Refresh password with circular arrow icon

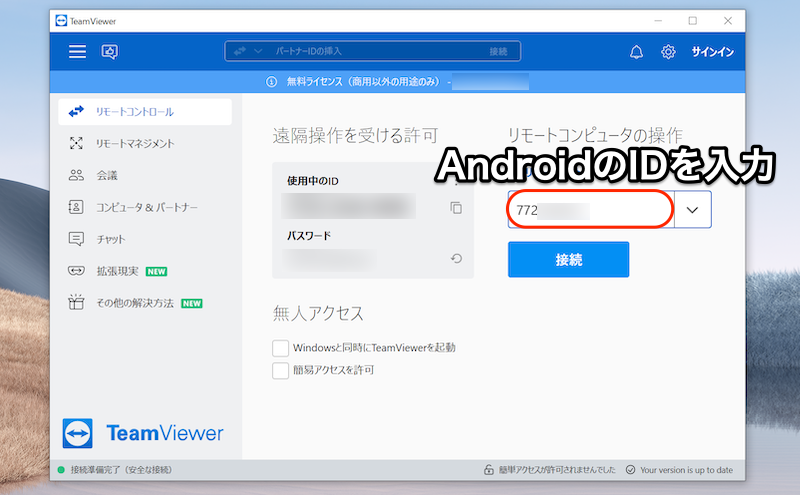456,259
